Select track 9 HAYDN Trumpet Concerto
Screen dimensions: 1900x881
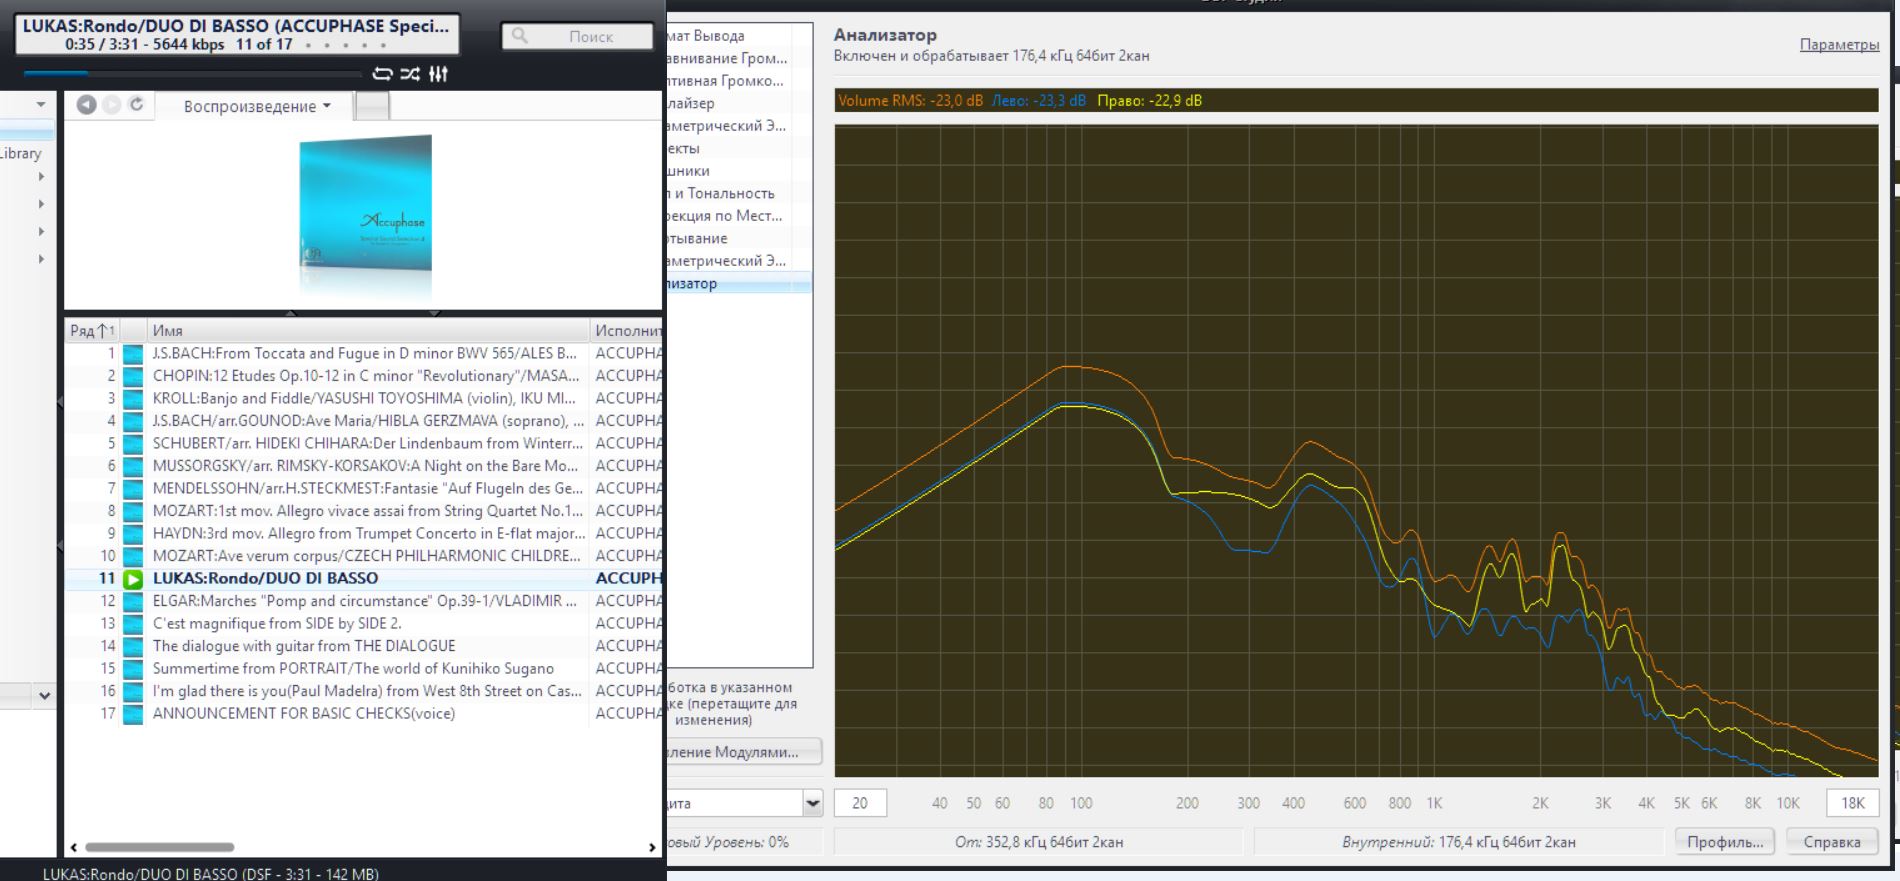[x=365, y=534]
